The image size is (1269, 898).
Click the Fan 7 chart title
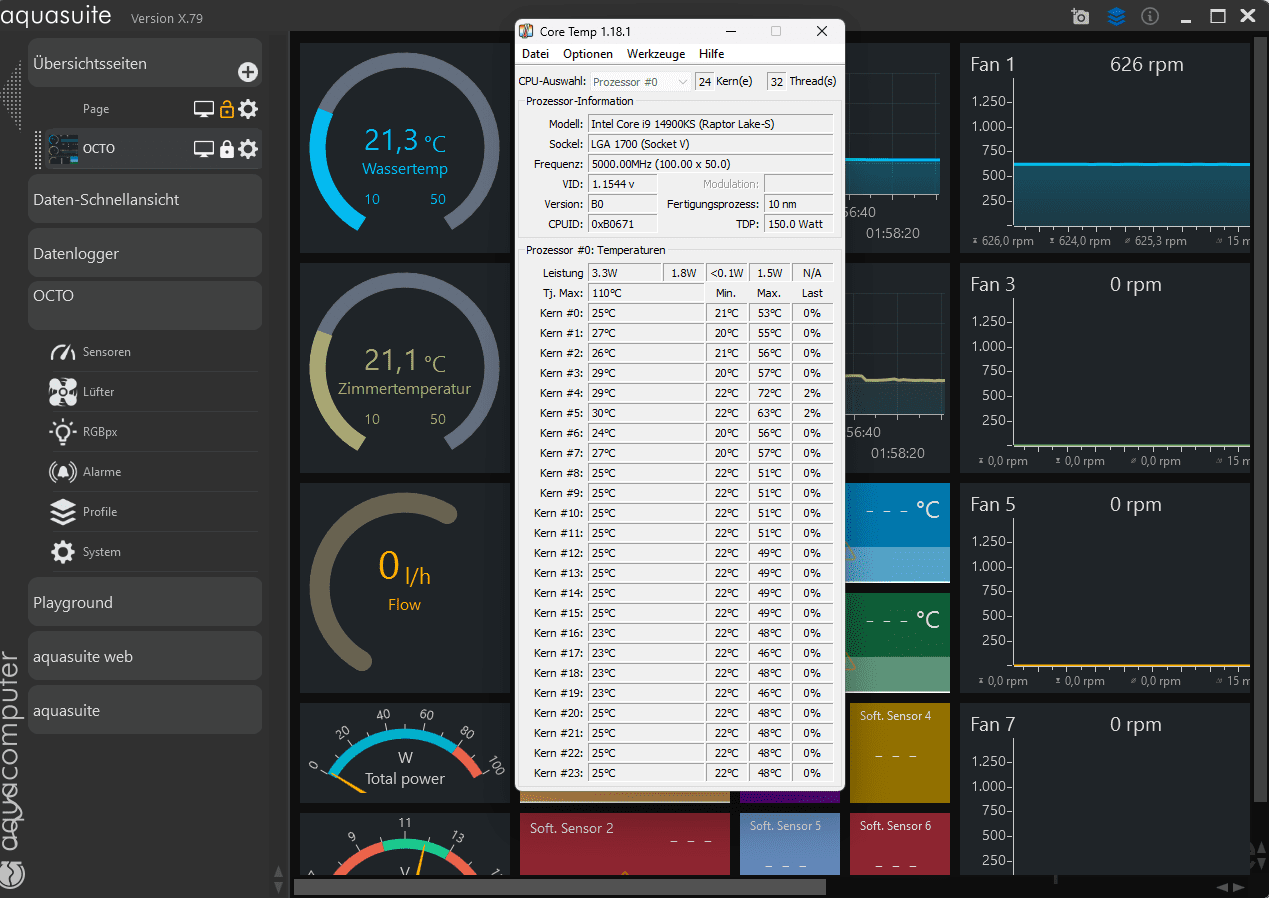coord(993,724)
